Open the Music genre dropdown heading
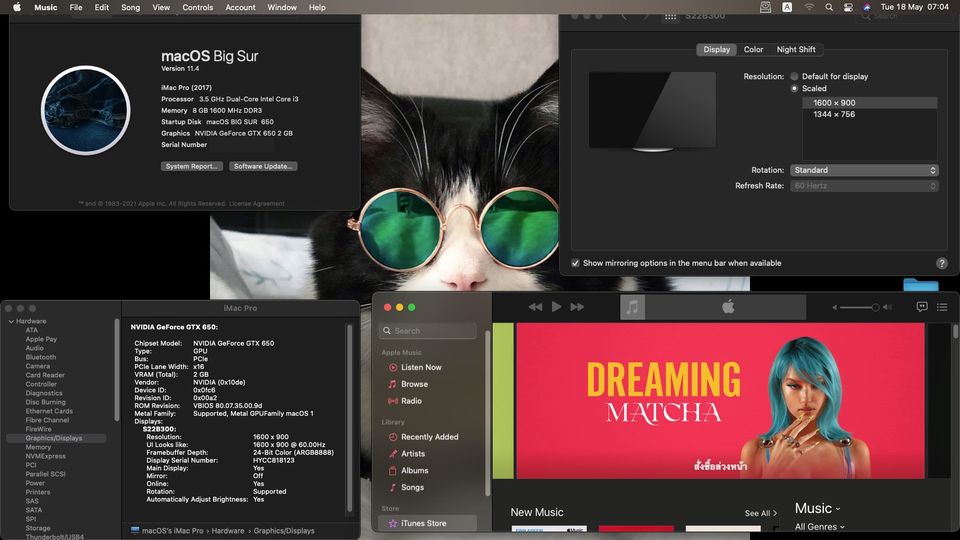 click(817, 508)
